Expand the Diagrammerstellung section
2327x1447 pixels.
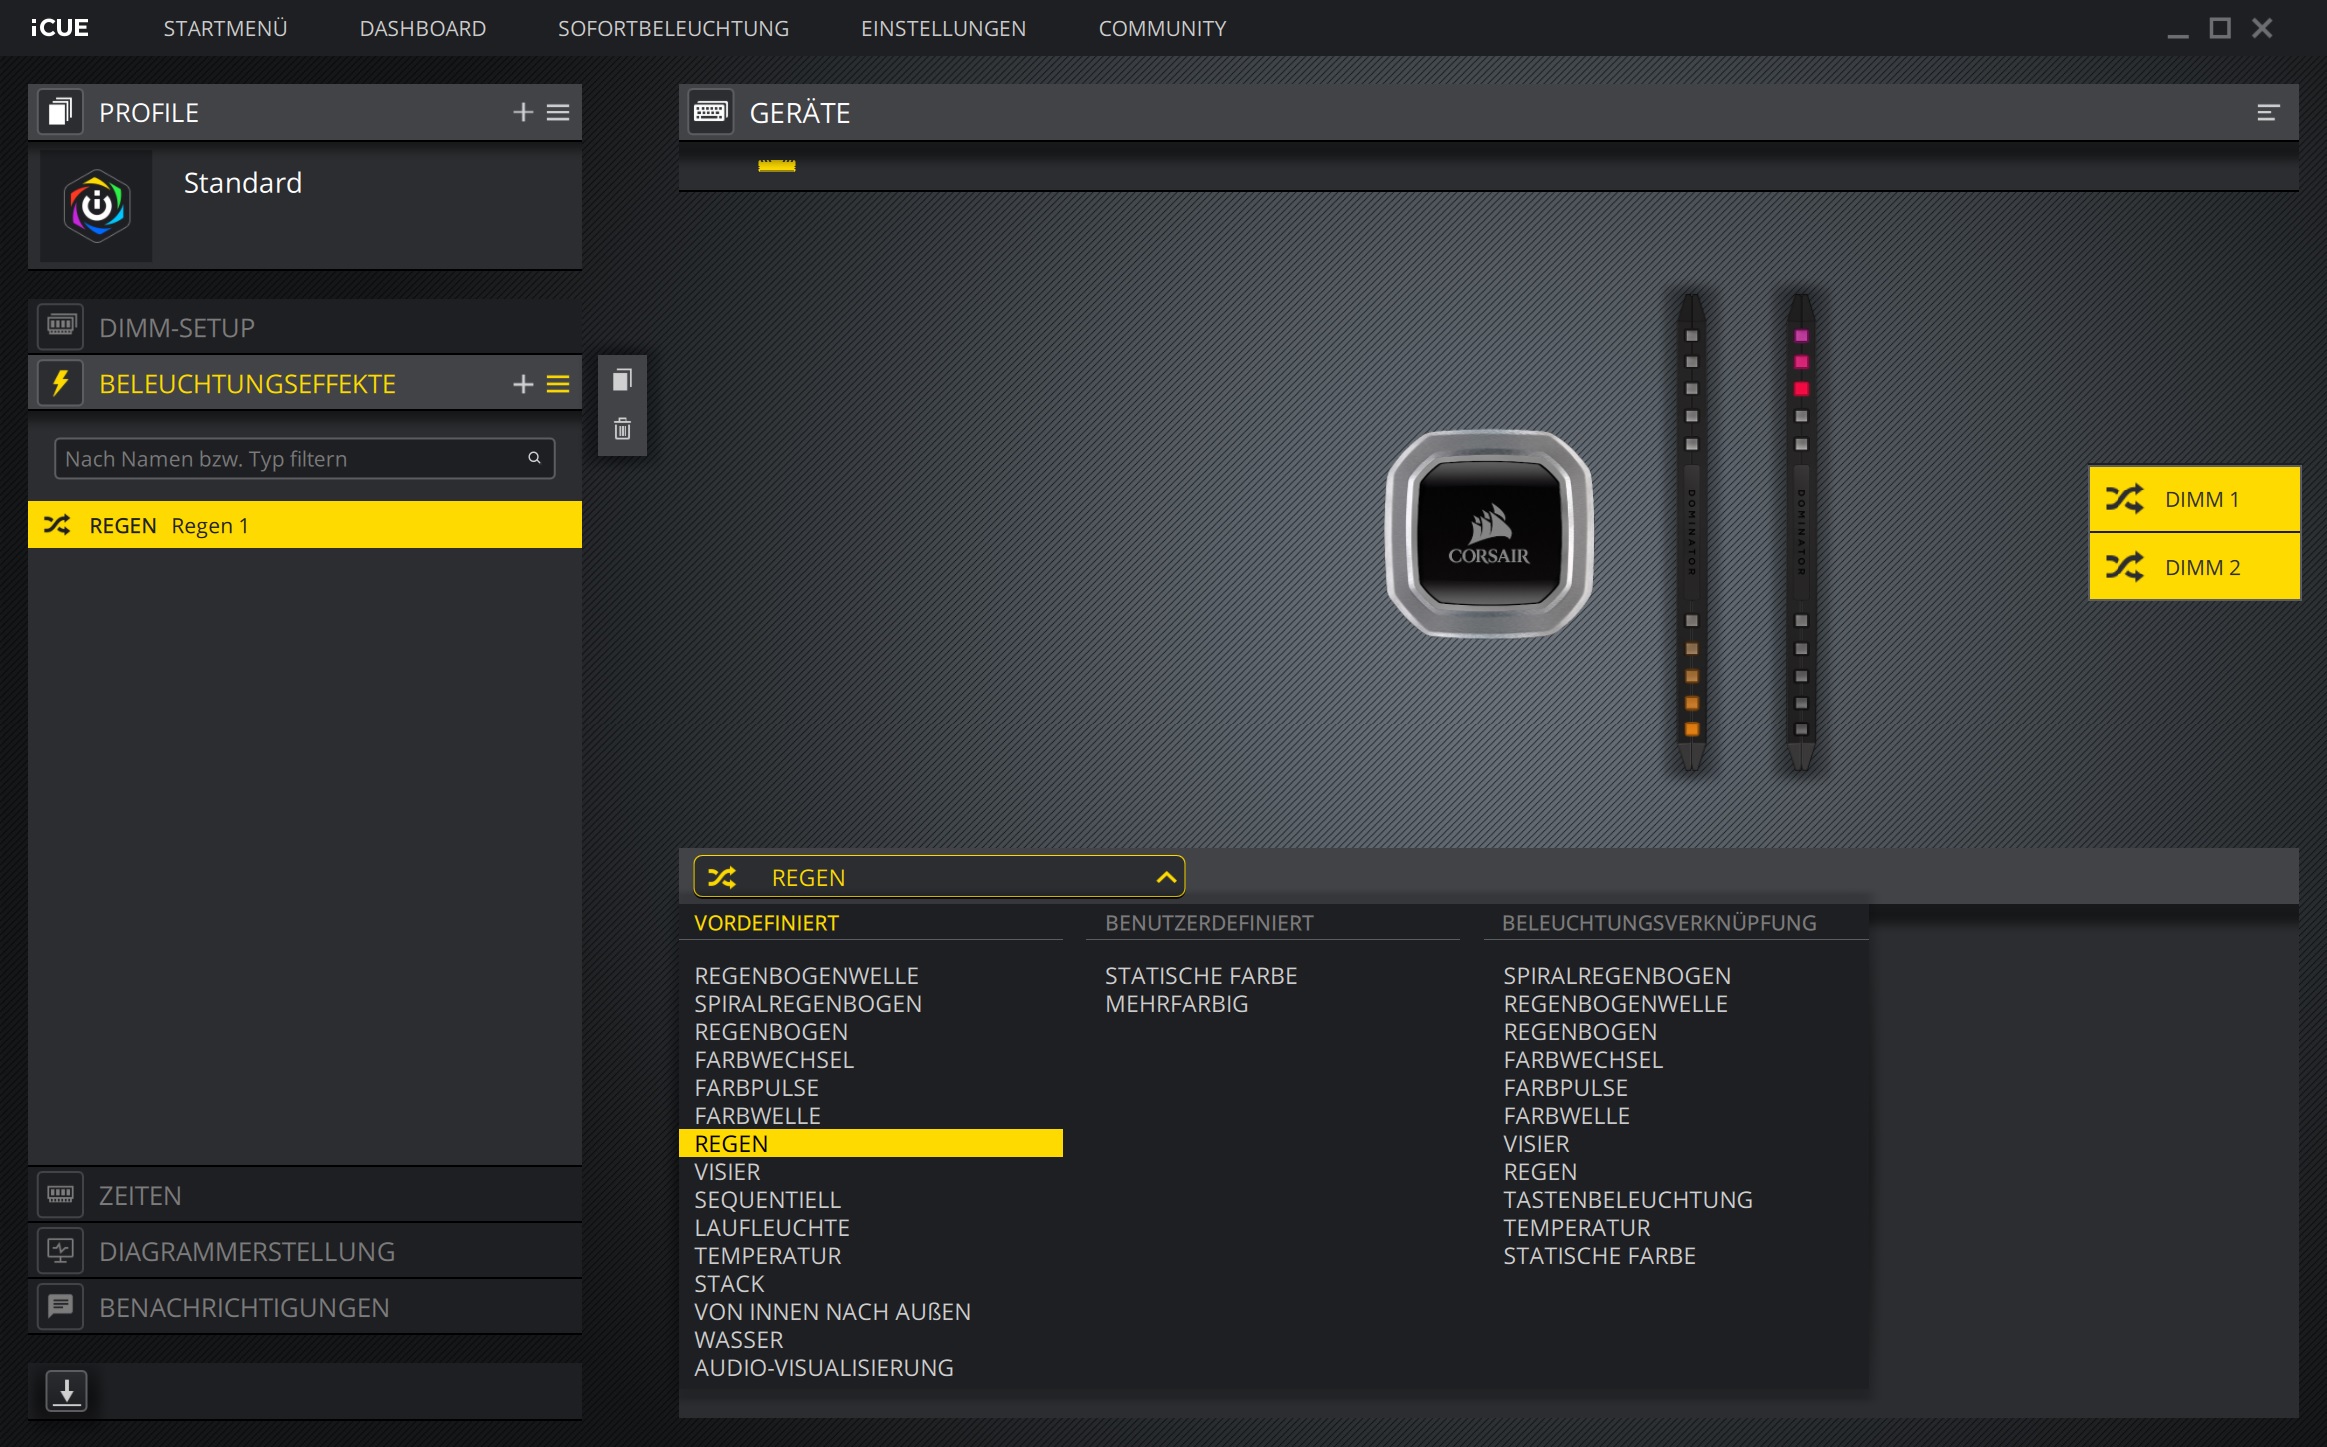coord(305,1251)
